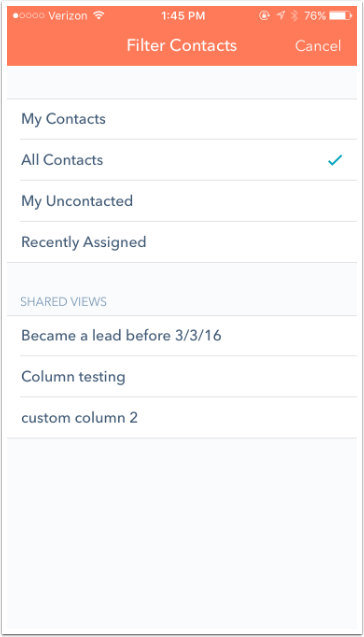Select the Column testing shared view
Viewport: 364px width, 637px height.
click(182, 377)
